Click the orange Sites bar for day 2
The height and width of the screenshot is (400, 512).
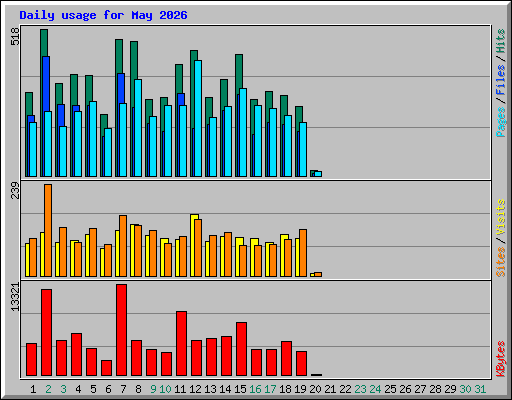48,230
